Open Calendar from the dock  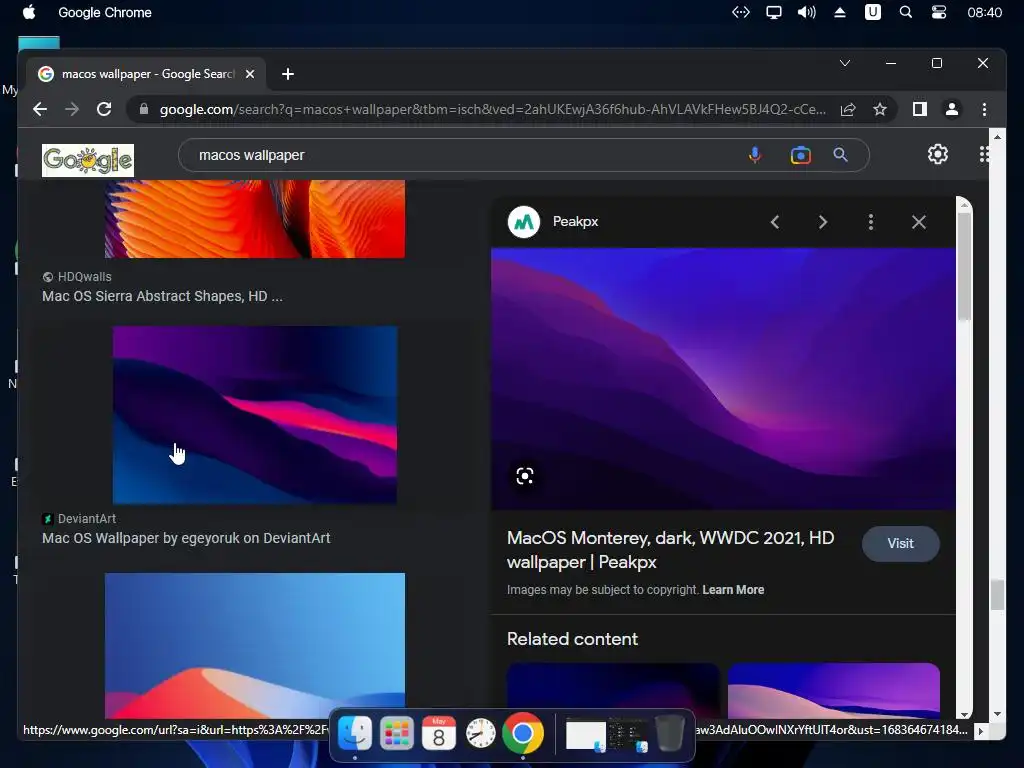(x=438, y=733)
